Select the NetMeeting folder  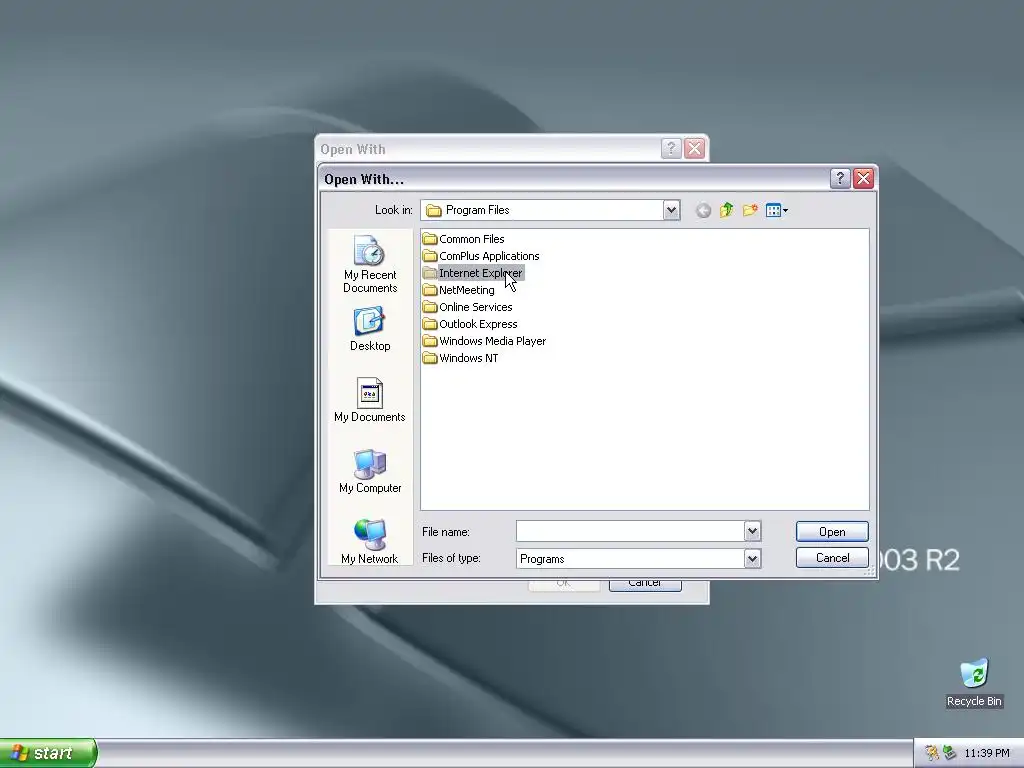pos(458,290)
